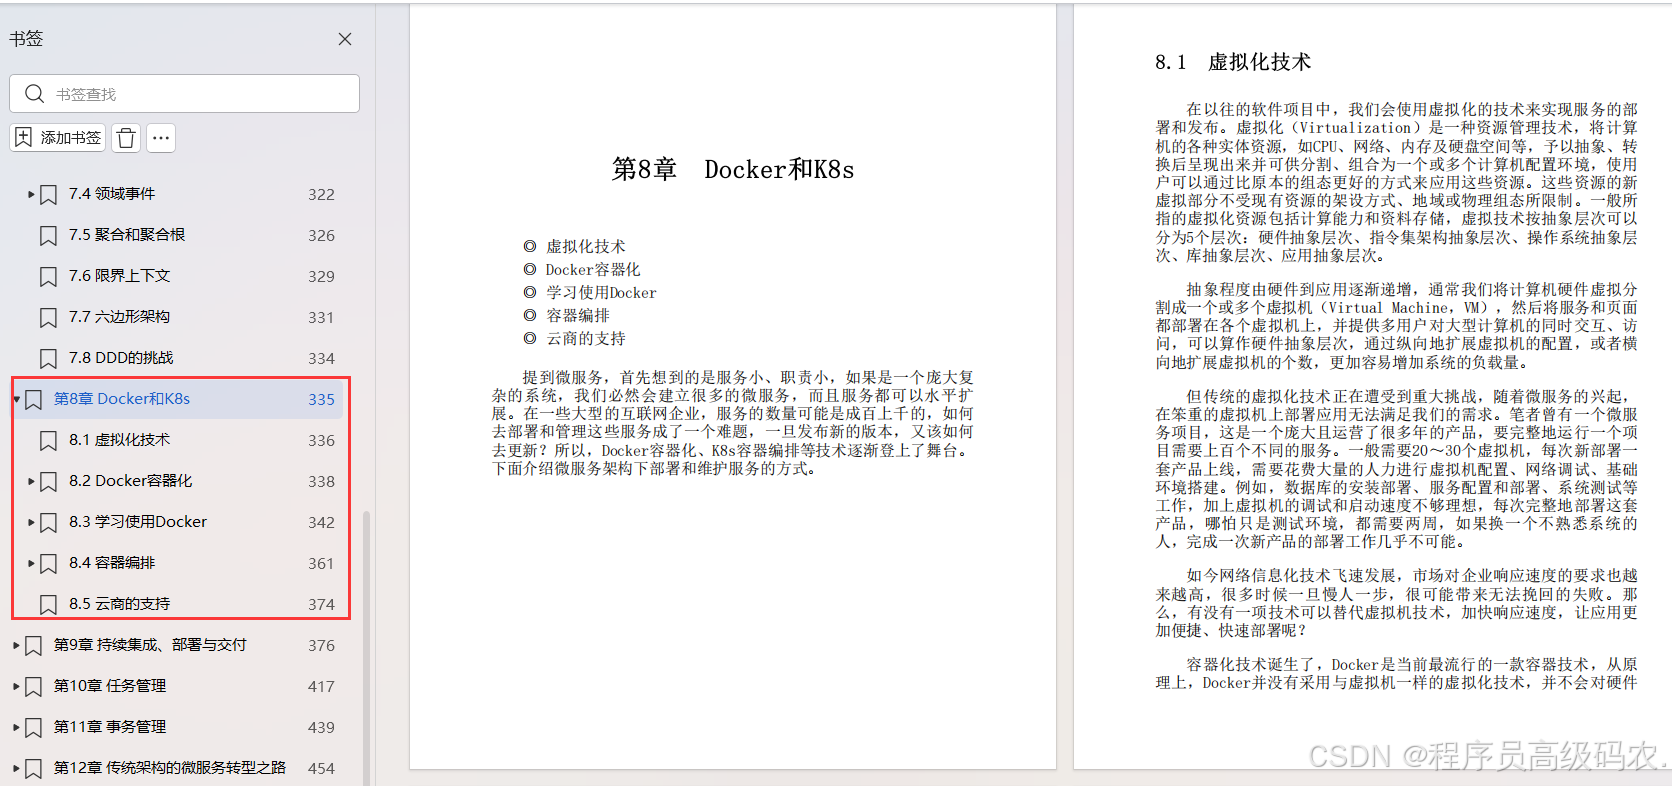1672x786 pixels.
Task: Click the bullet item 学习使用Docker on the page
Action: (601, 293)
